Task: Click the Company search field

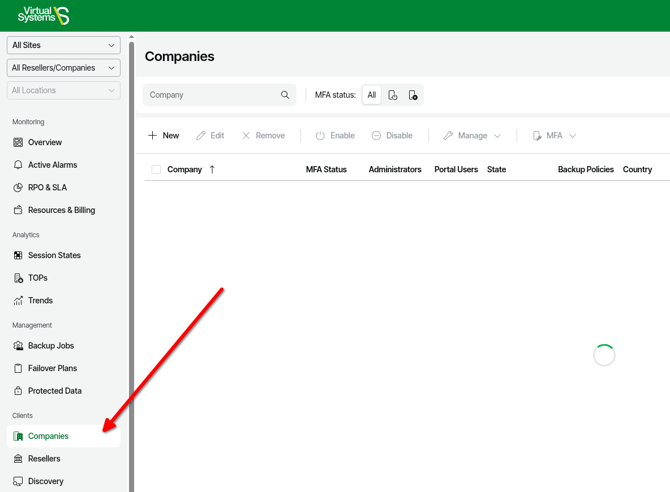Action: click(x=210, y=95)
